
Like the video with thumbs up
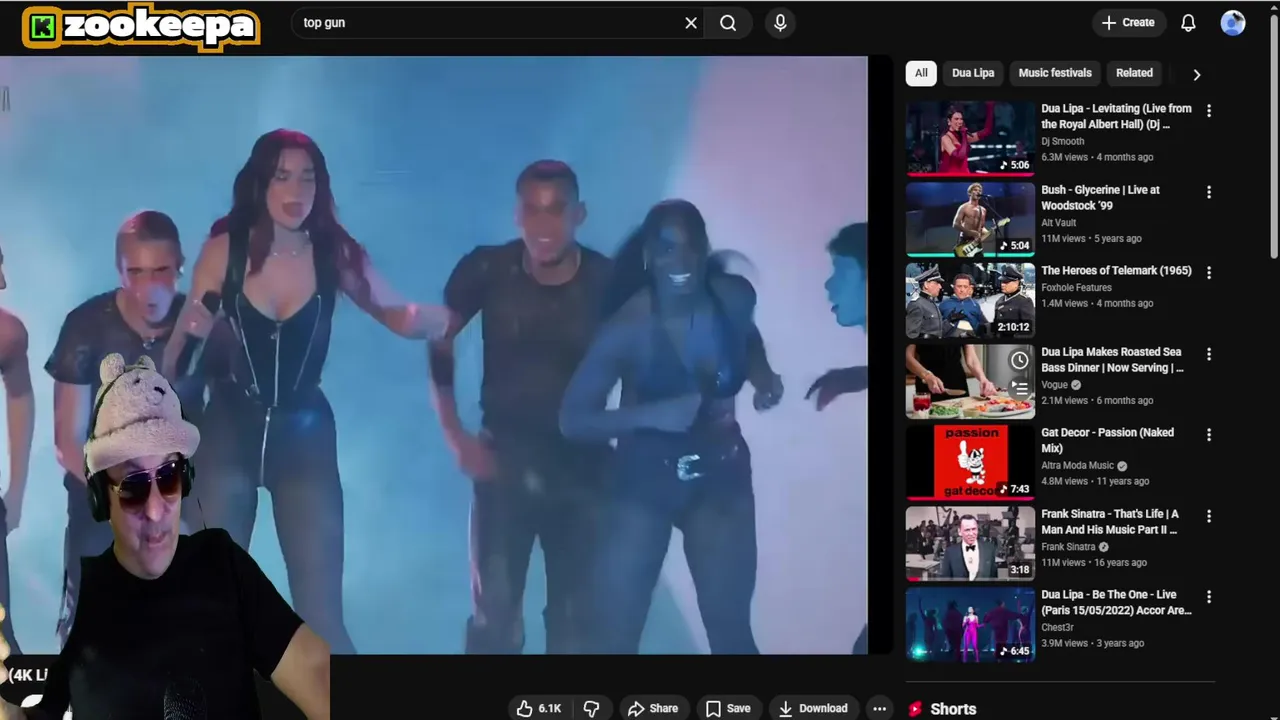pos(539,708)
